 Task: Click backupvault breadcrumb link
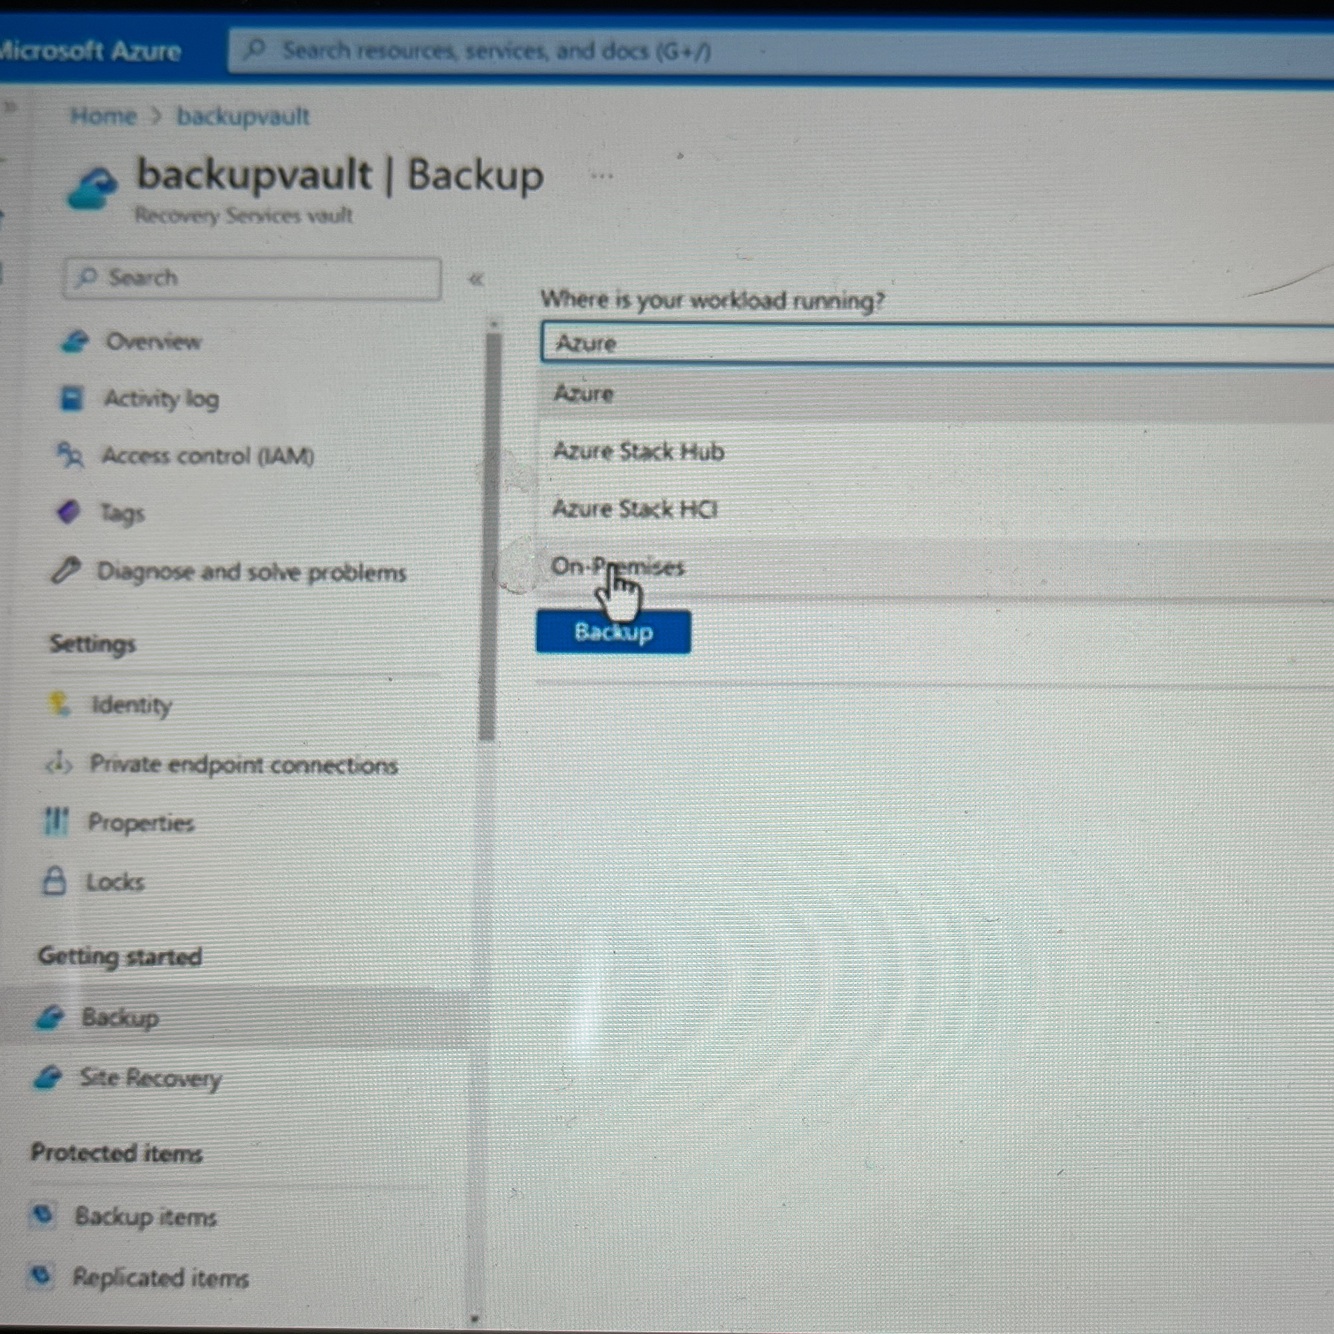click(x=243, y=116)
